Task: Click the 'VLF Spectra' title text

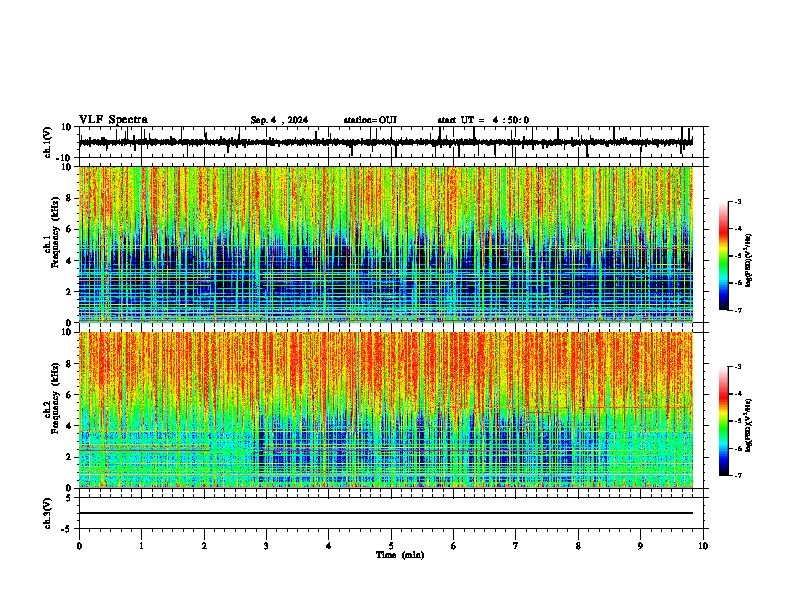Action: coord(113,120)
